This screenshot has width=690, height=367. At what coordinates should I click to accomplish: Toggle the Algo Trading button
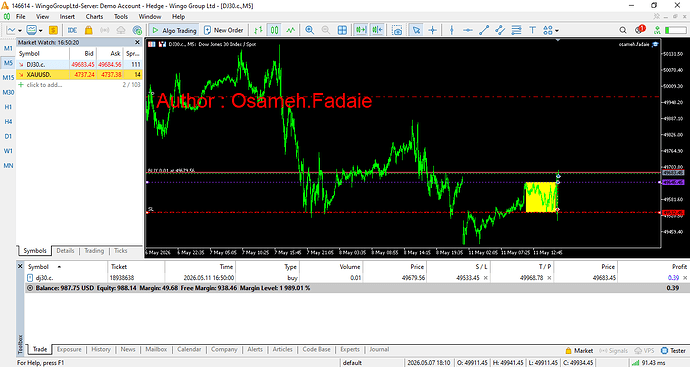174,30
